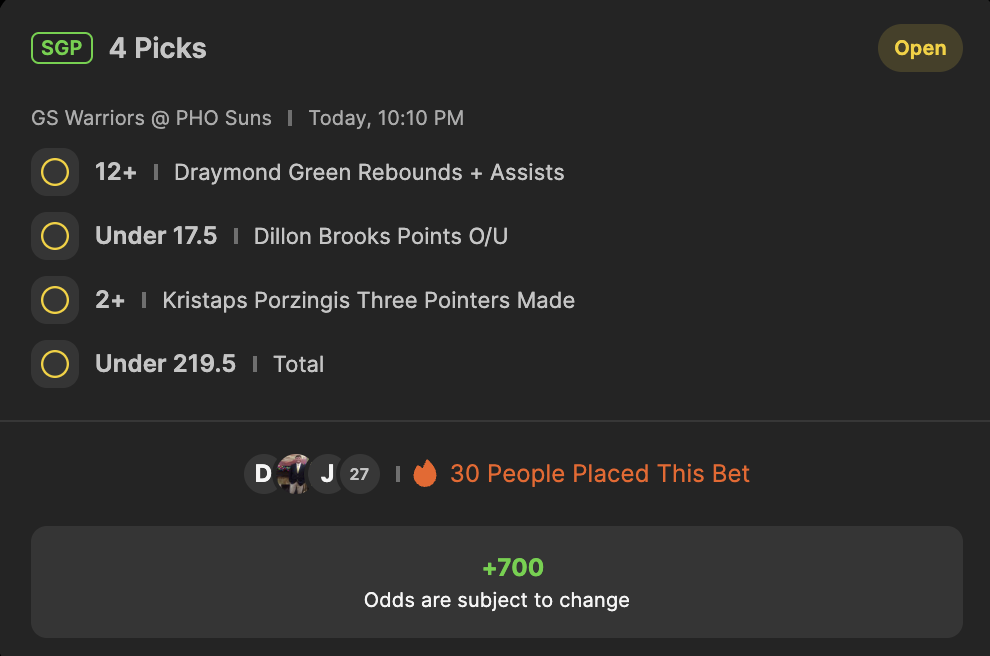Image resolution: width=990 pixels, height=656 pixels.
Task: Select Dillon Brooks Points O/U pick
Action: [x=381, y=236]
